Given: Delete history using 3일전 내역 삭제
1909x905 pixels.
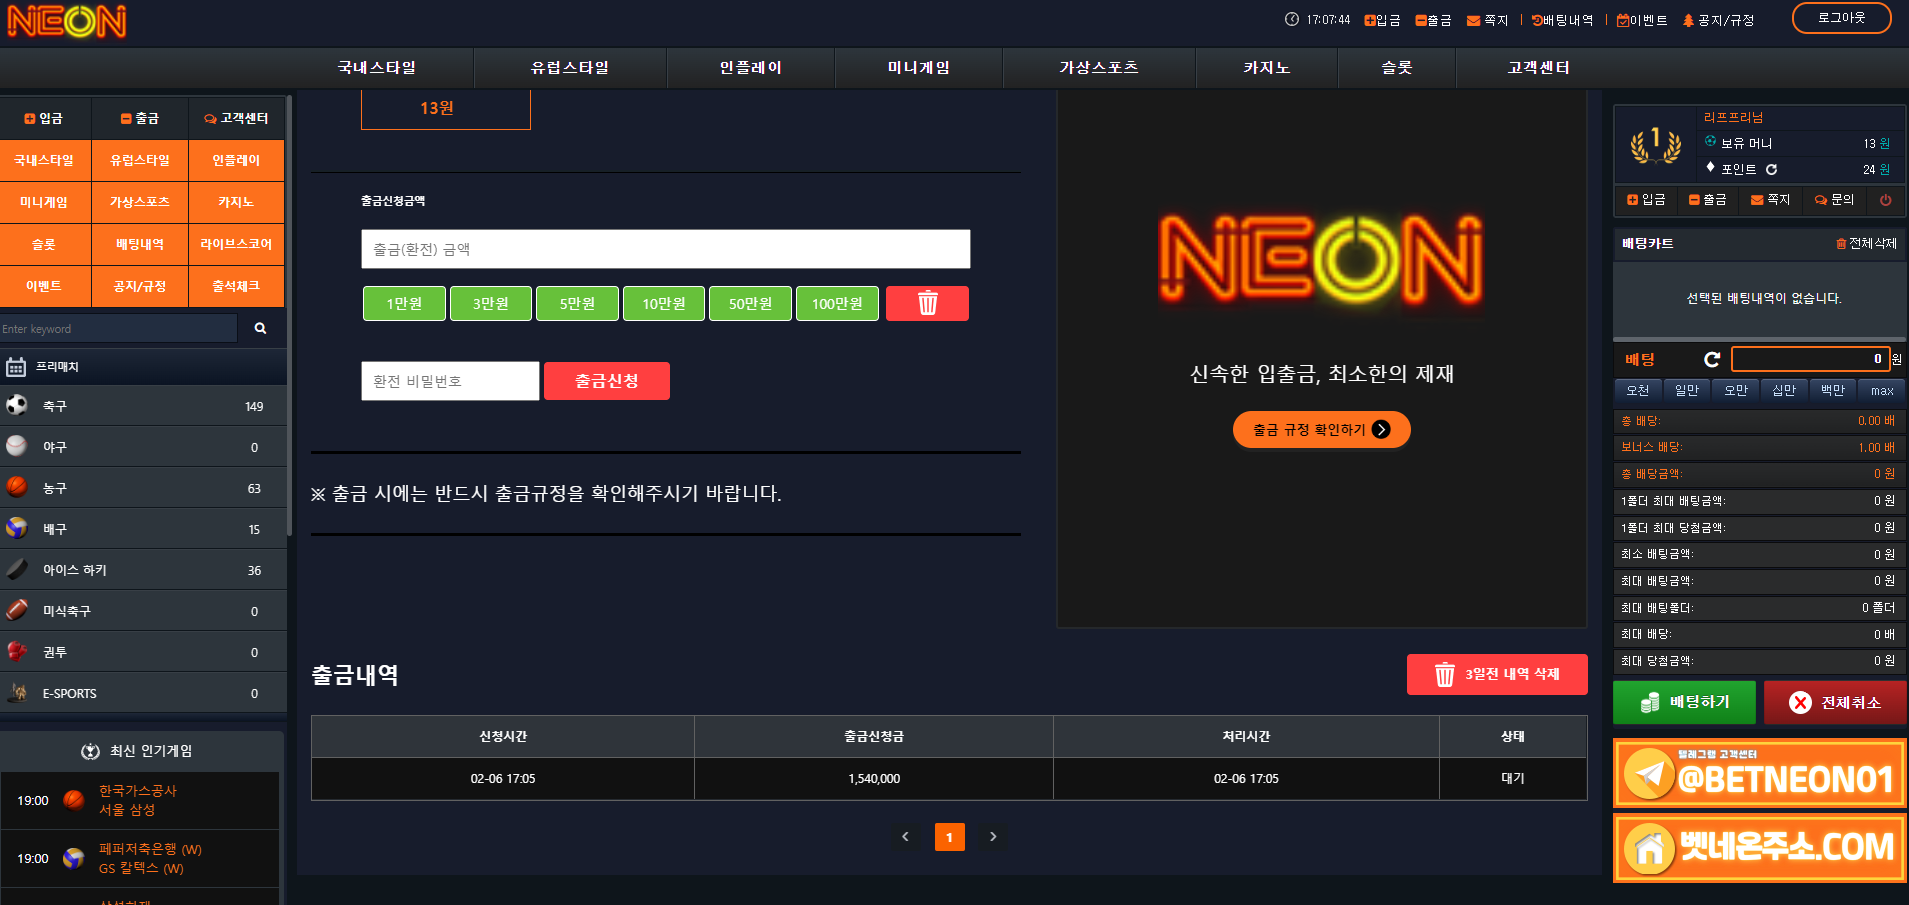Looking at the screenshot, I should pyautogui.click(x=1496, y=674).
